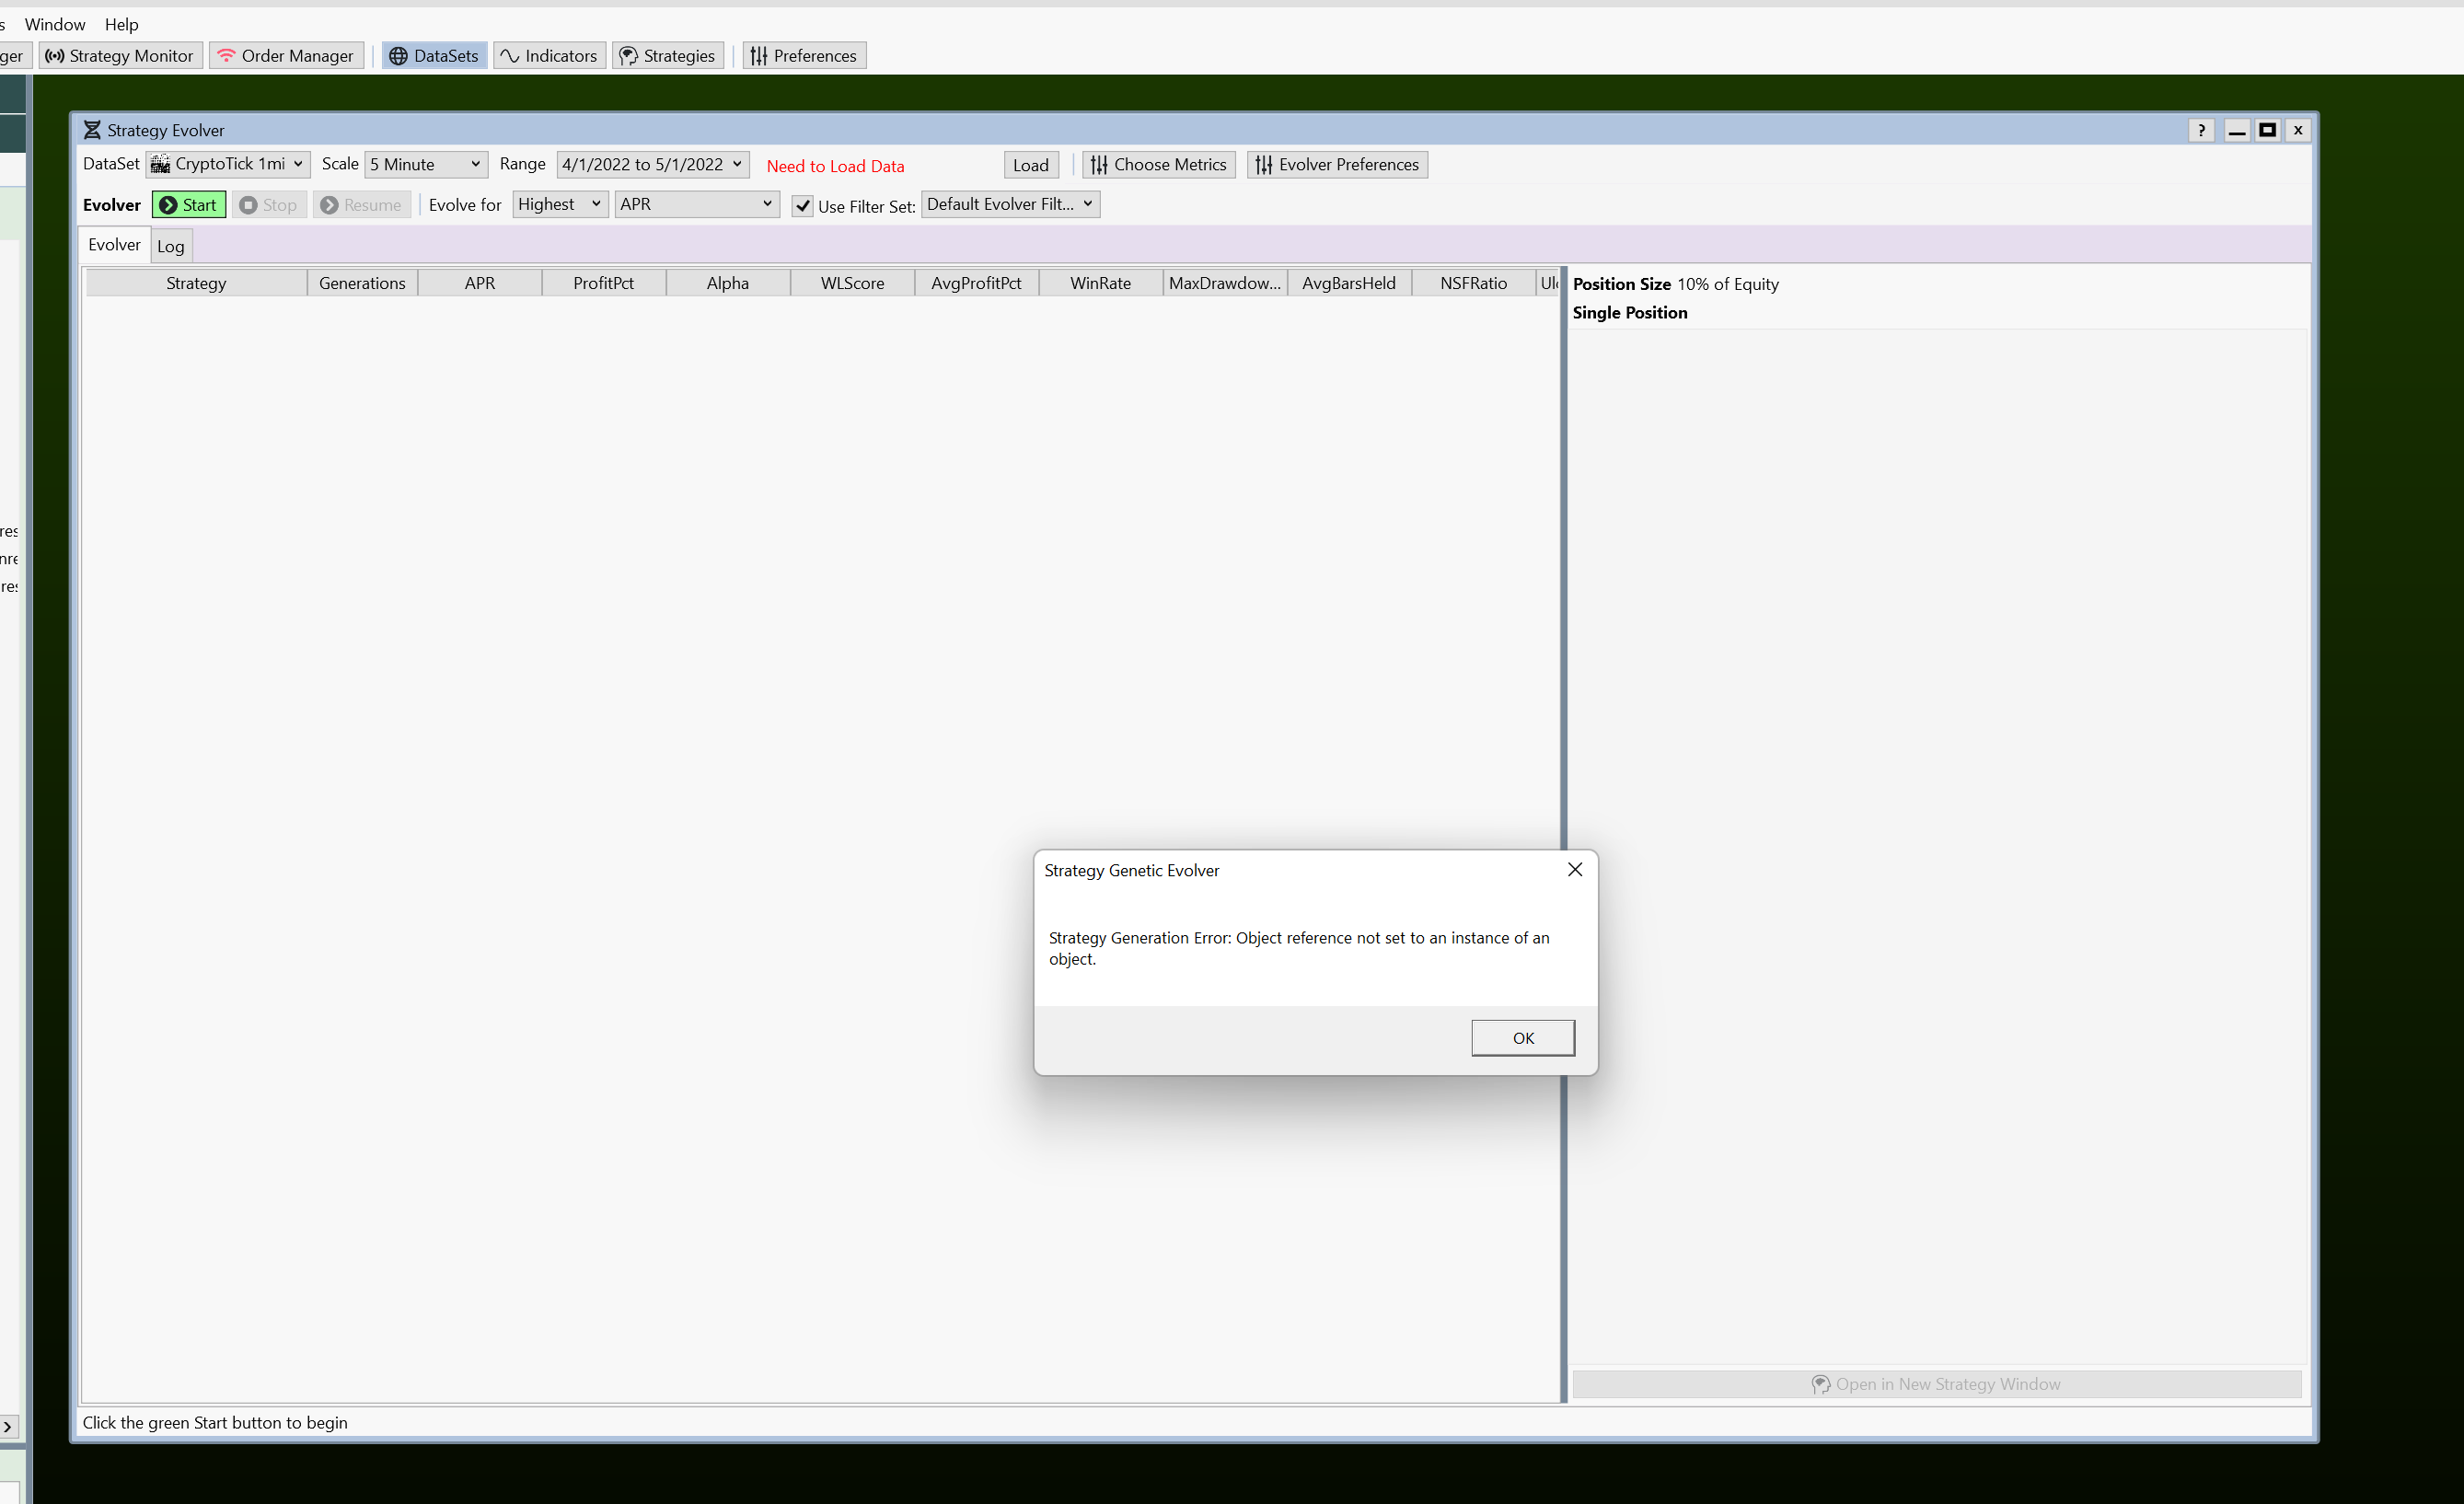This screenshot has width=2464, height=1504.
Task: Open the Order Manager tool
Action: [x=286, y=56]
